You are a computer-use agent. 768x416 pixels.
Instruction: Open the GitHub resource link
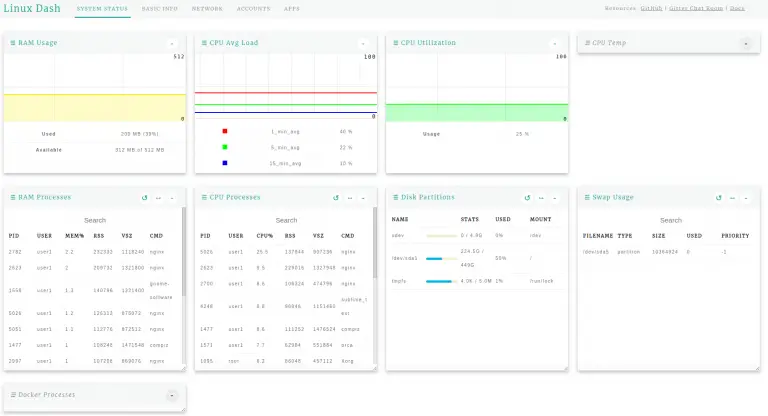coord(652,8)
